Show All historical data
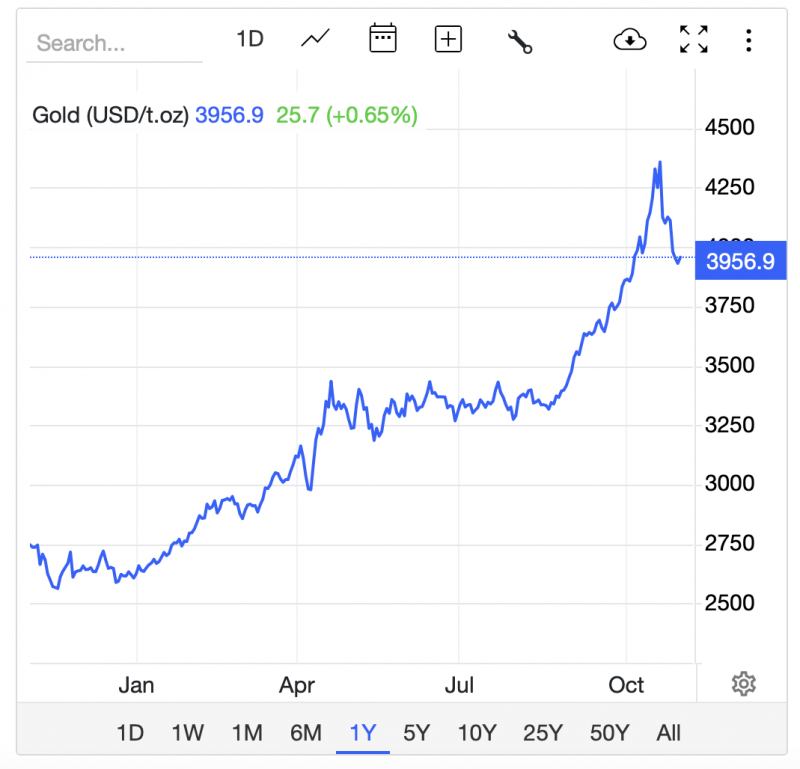 [669, 733]
